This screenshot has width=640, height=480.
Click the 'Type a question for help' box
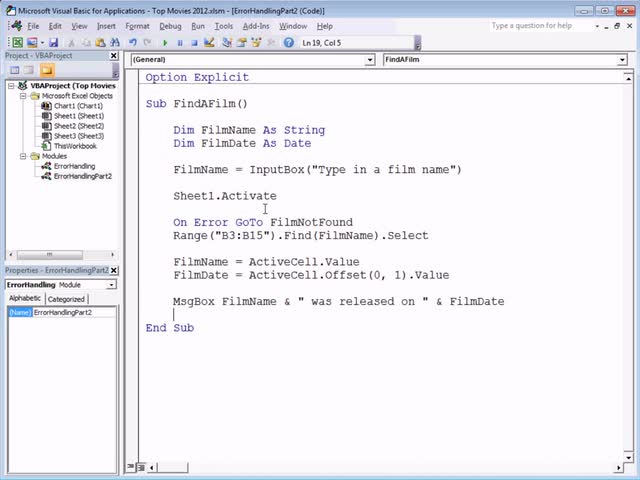click(541, 26)
